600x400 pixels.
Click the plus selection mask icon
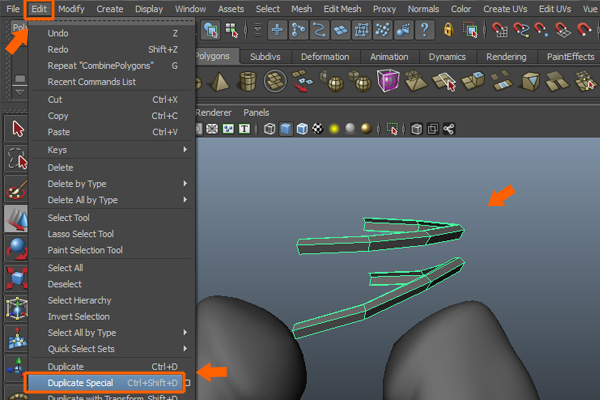(277, 30)
